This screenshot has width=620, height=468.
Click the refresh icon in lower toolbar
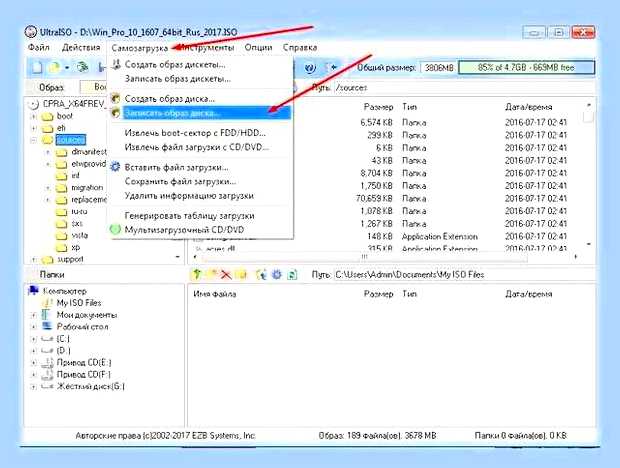[x=292, y=274]
